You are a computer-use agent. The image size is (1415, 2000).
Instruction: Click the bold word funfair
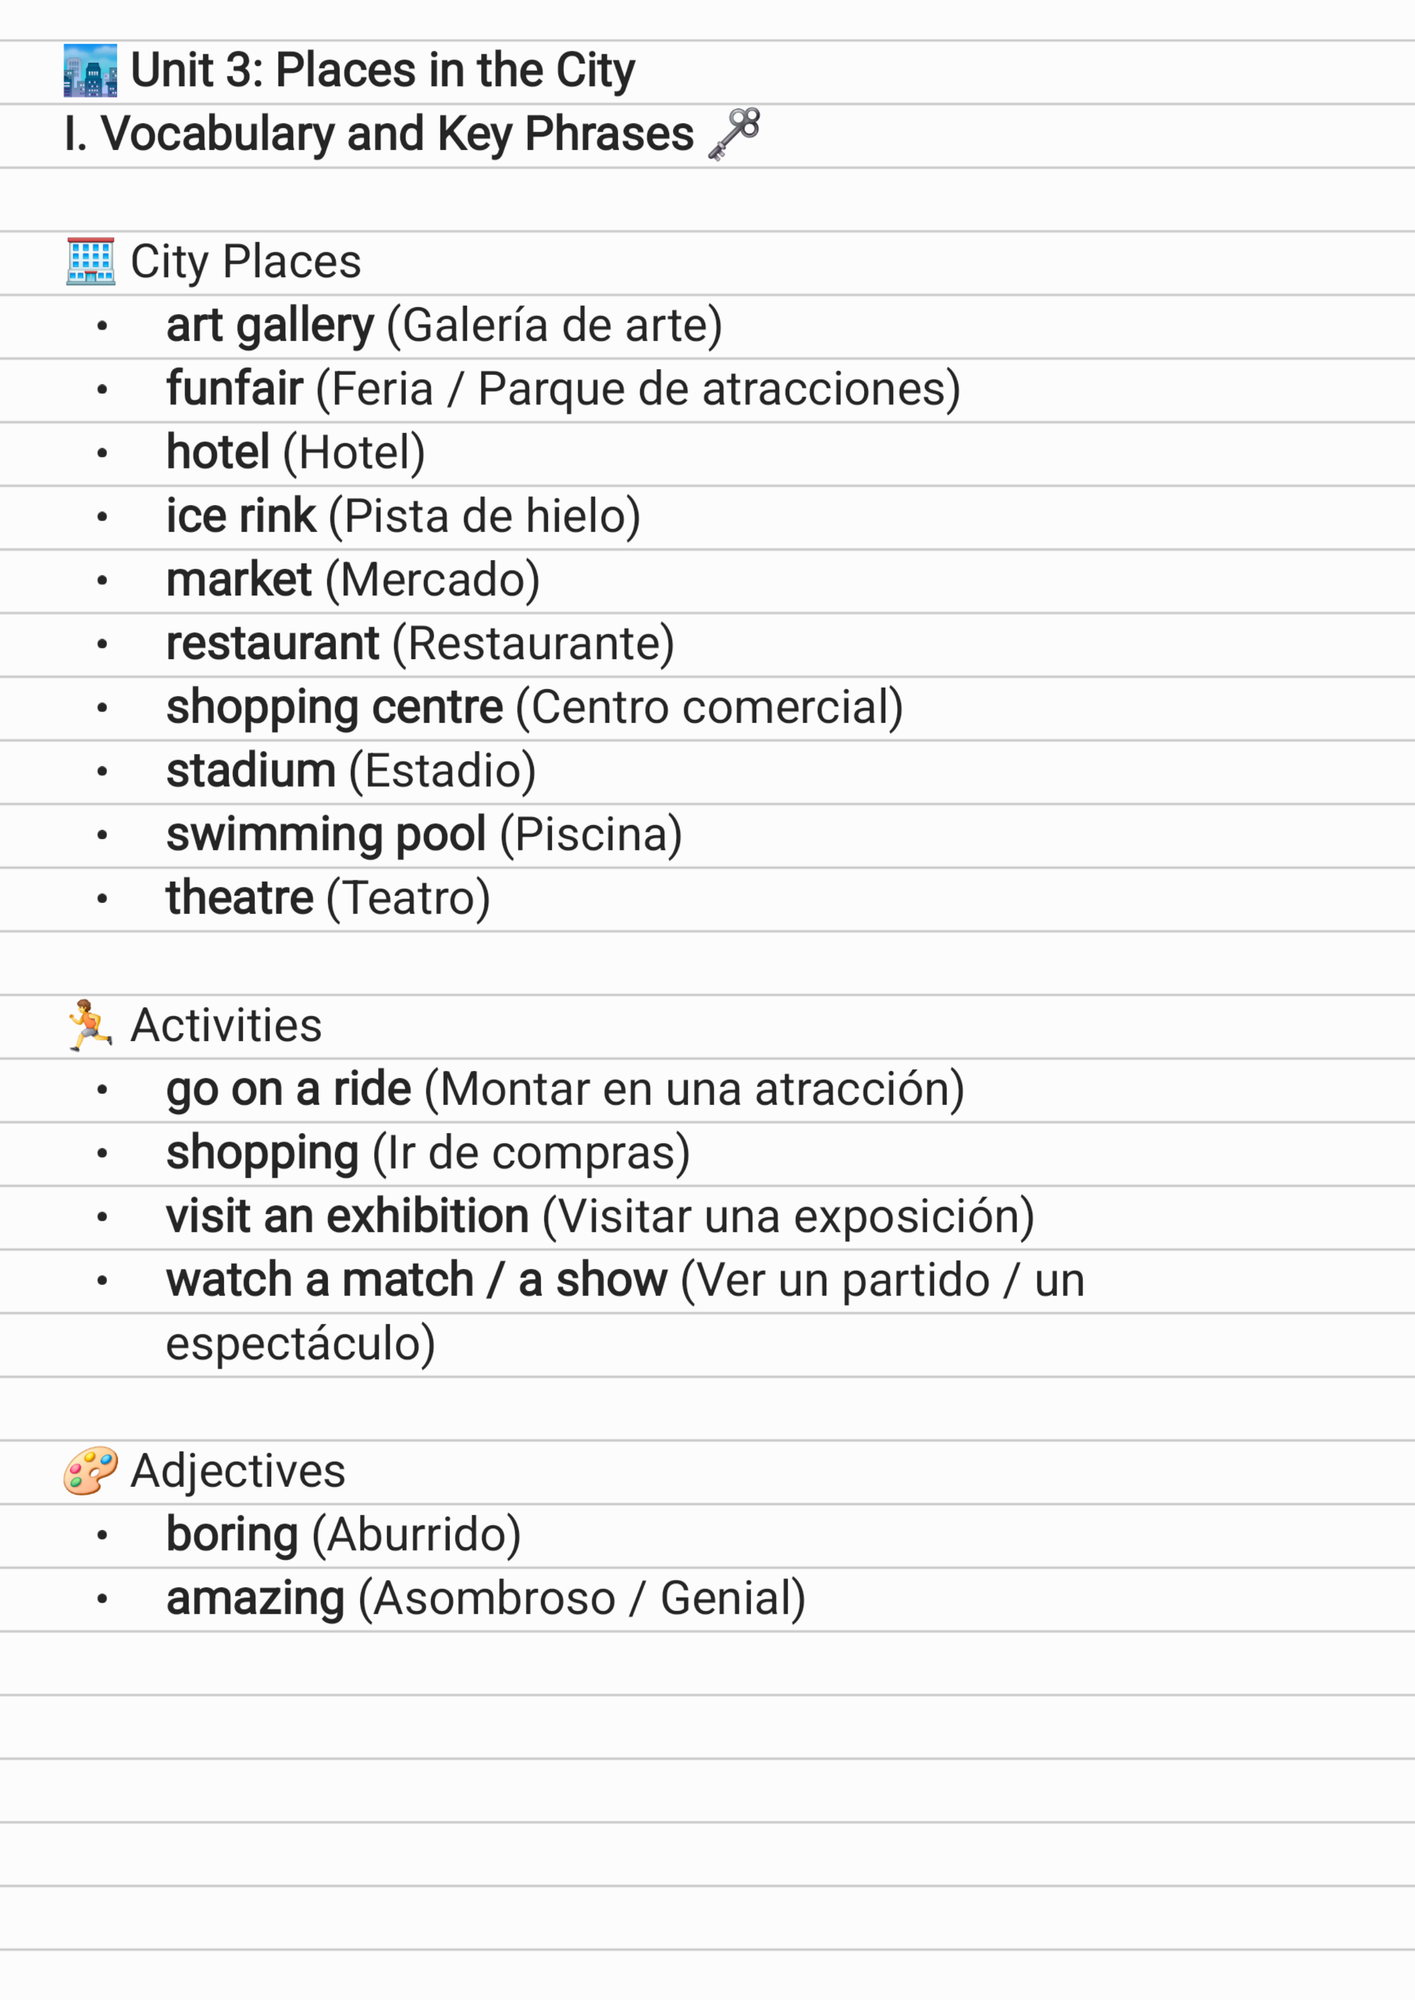click(x=234, y=388)
